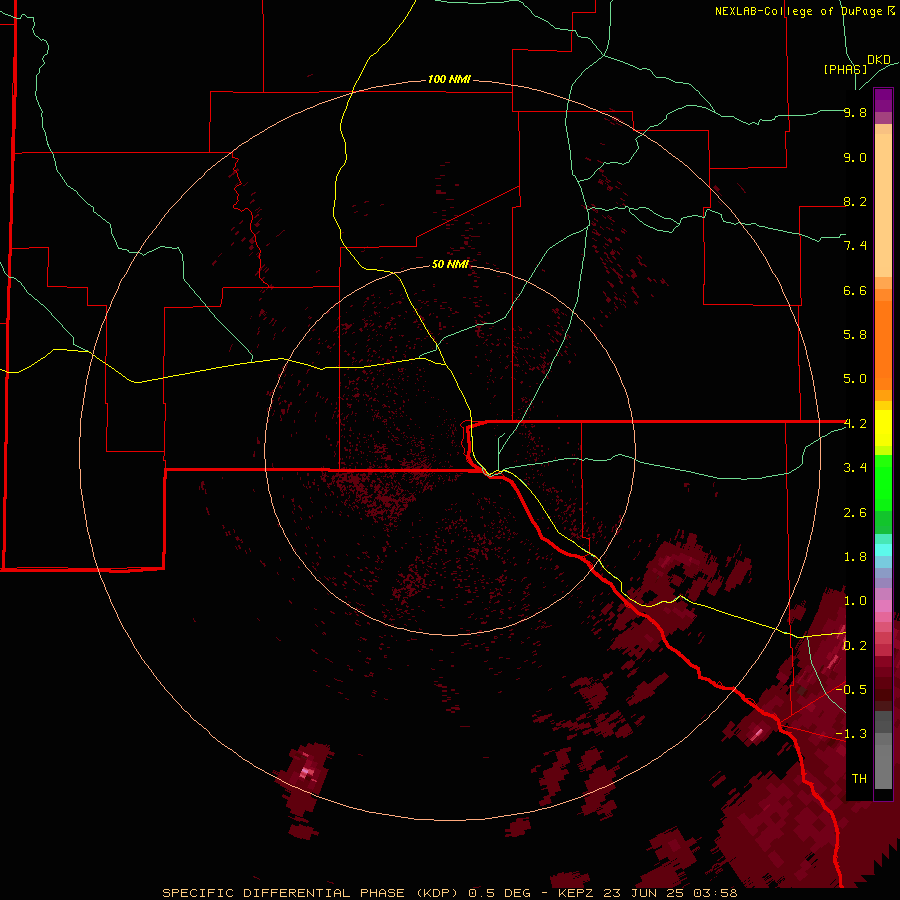Pick the cyan segment of the color bar
This screenshot has width=900, height=900.
tap(883, 550)
